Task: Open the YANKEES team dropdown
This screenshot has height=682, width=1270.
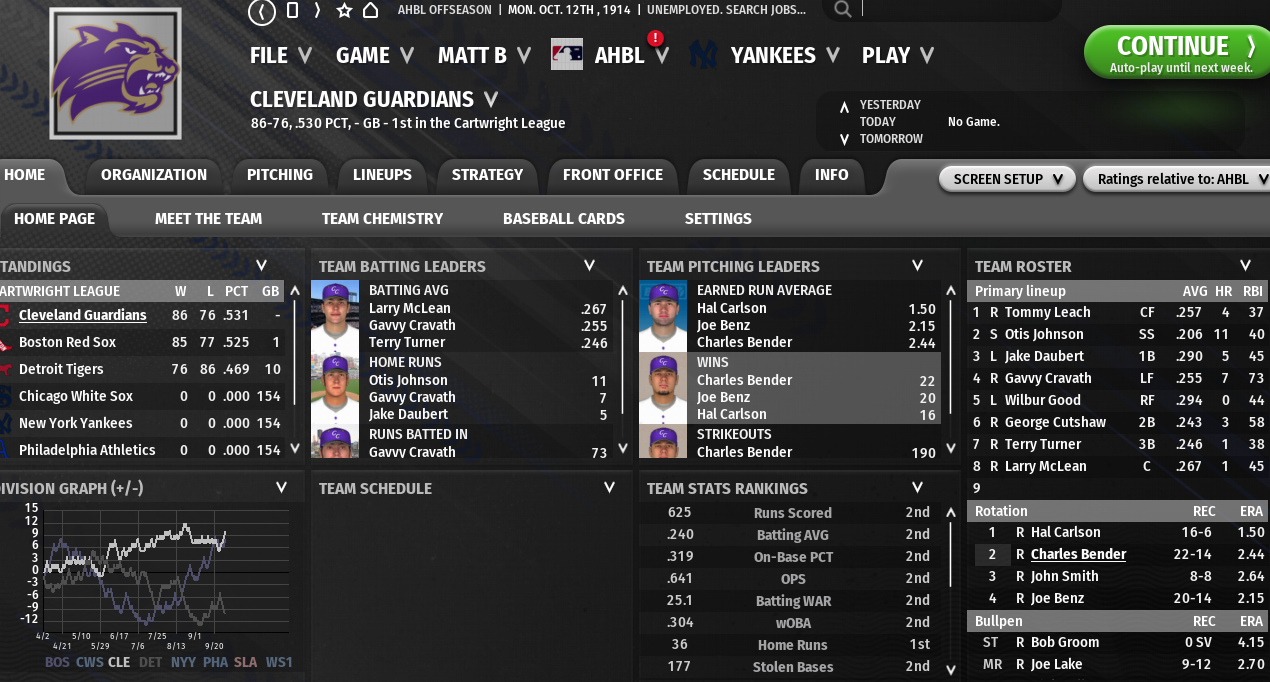Action: pos(785,56)
